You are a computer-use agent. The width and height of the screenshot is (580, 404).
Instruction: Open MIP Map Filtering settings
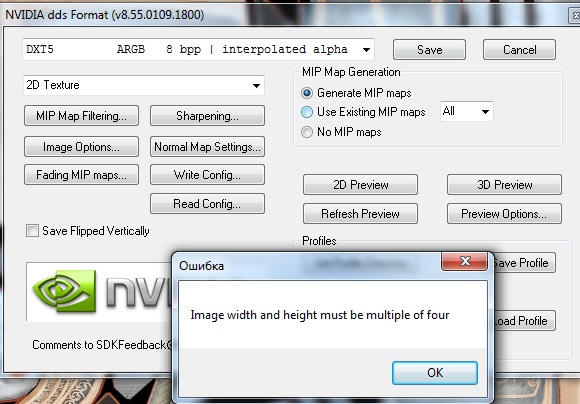(81, 116)
